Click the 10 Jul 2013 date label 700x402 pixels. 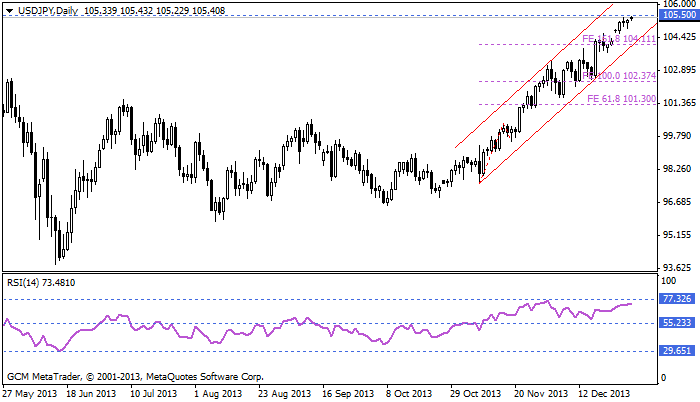154,394
